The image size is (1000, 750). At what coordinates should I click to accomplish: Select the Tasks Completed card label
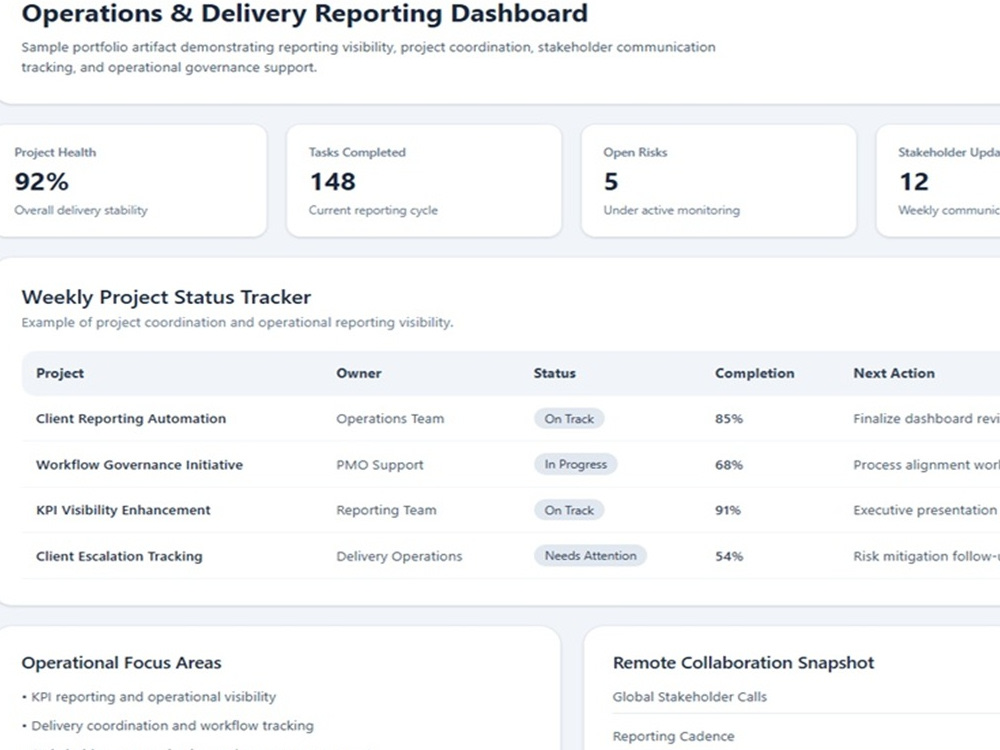357,152
